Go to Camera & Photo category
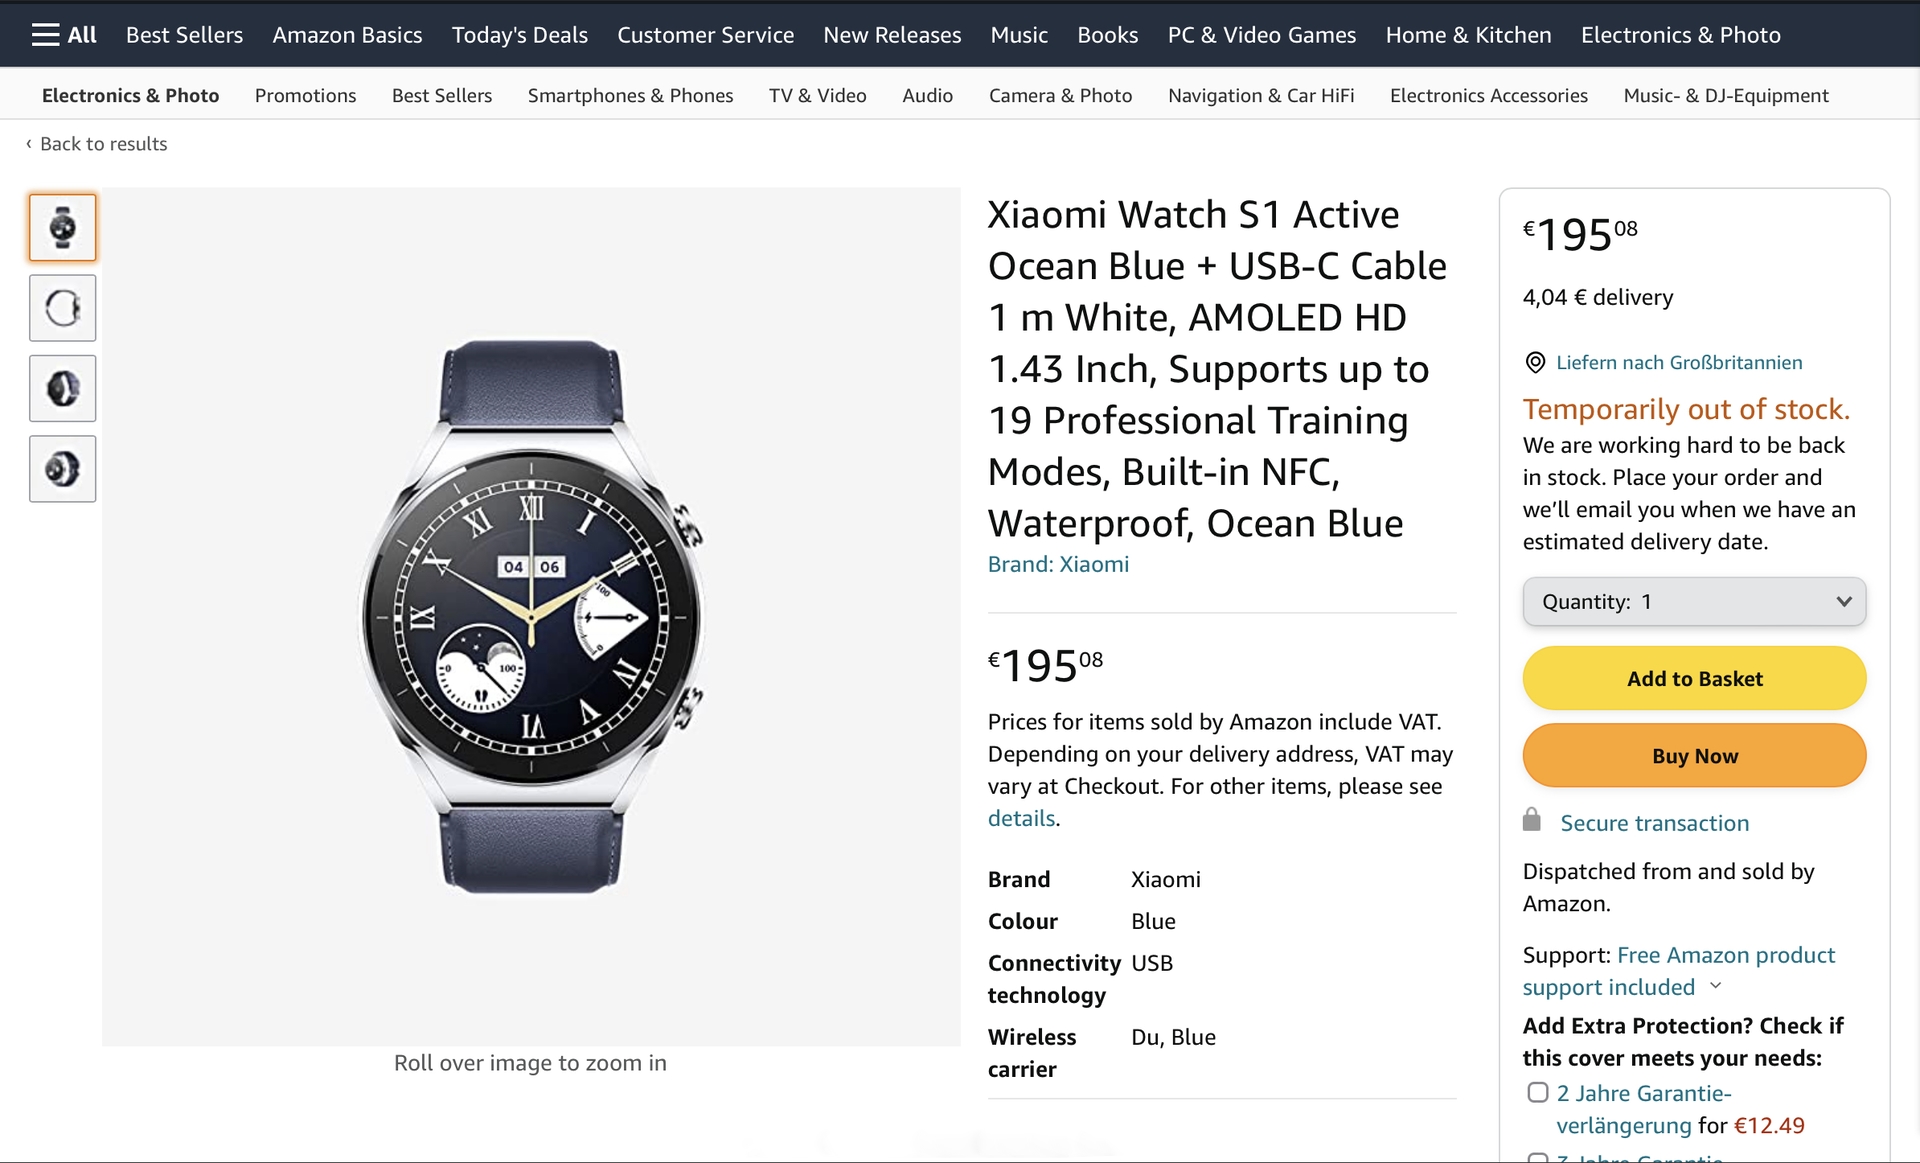Screen dimensions: 1920x1163 tap(1060, 96)
